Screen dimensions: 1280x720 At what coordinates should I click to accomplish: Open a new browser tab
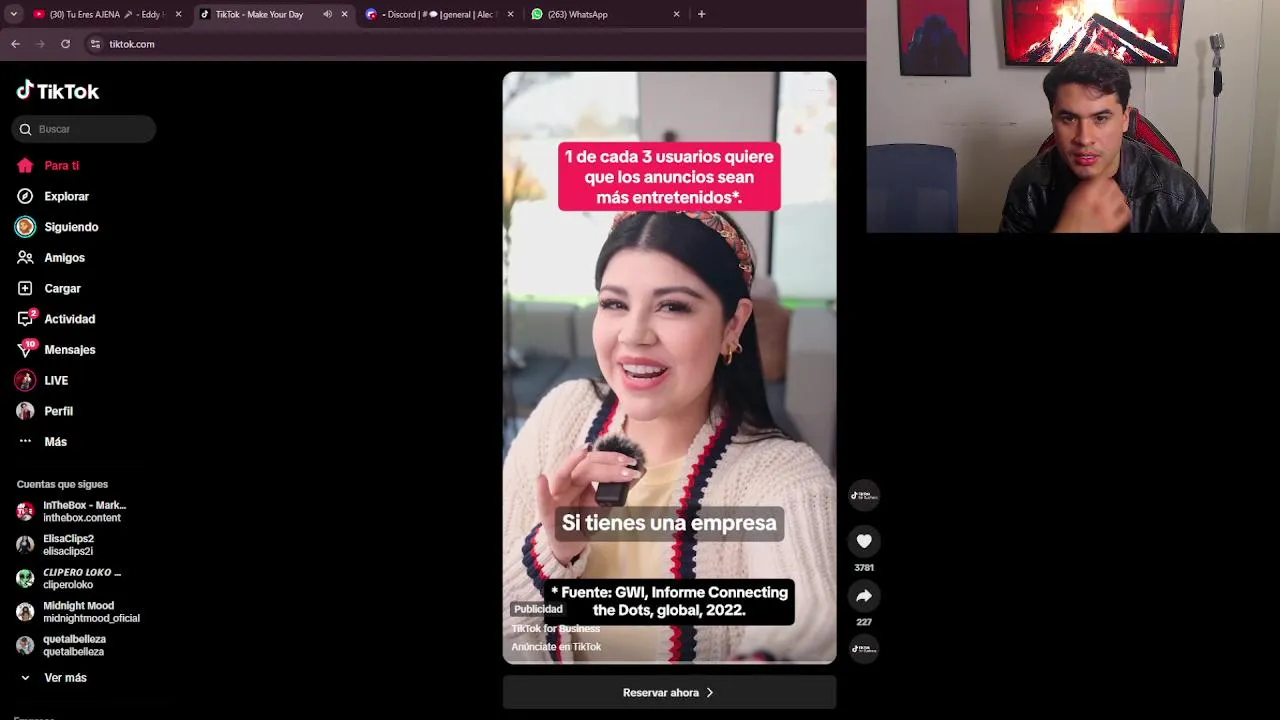[x=701, y=15]
